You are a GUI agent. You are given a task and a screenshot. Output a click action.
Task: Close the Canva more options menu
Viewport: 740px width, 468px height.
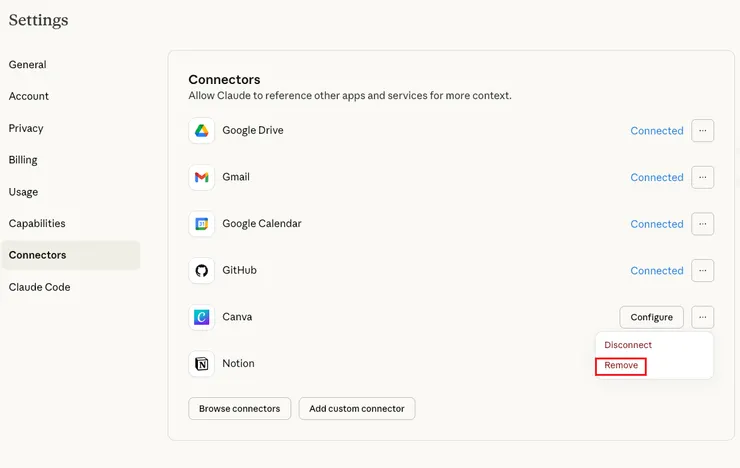point(702,317)
